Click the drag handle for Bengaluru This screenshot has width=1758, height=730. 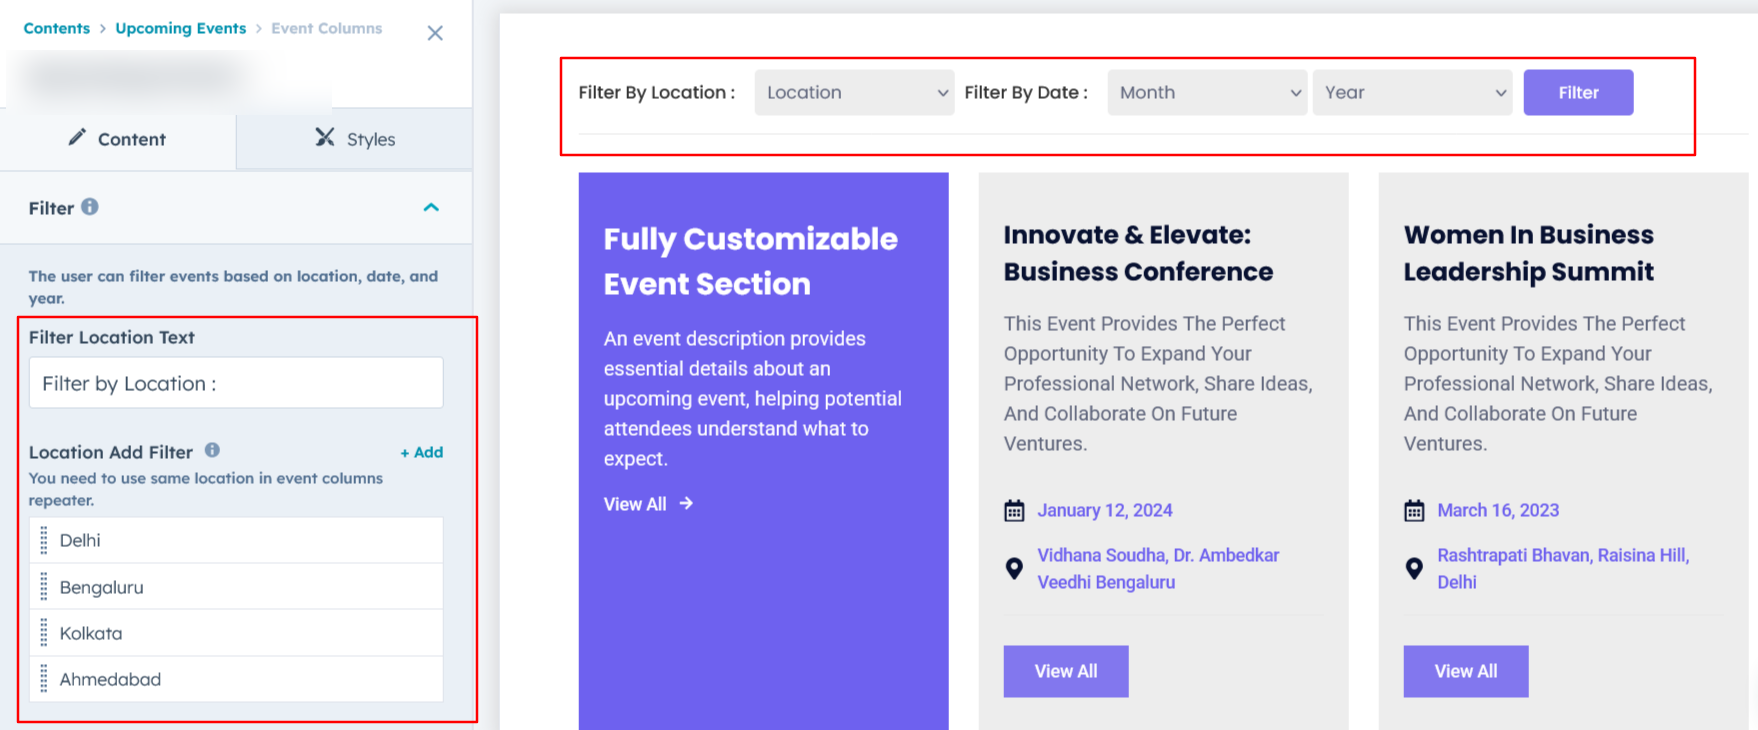coord(44,587)
